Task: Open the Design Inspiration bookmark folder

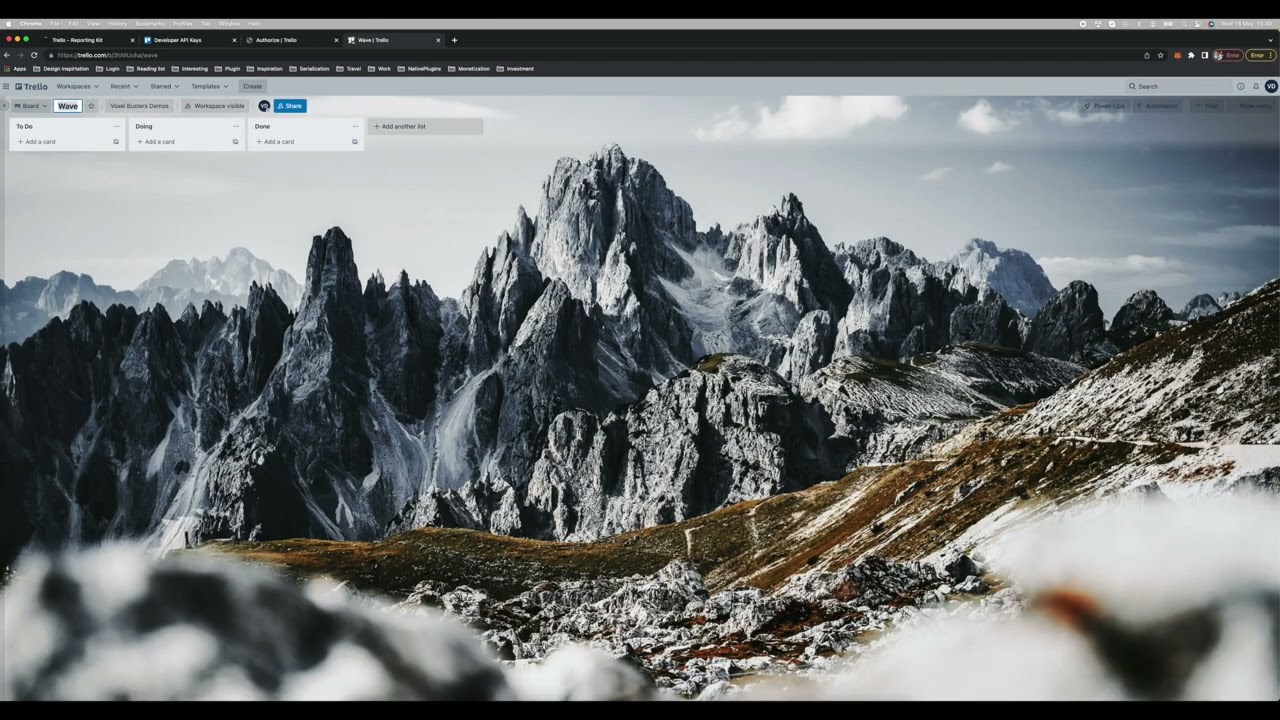Action: [61, 69]
